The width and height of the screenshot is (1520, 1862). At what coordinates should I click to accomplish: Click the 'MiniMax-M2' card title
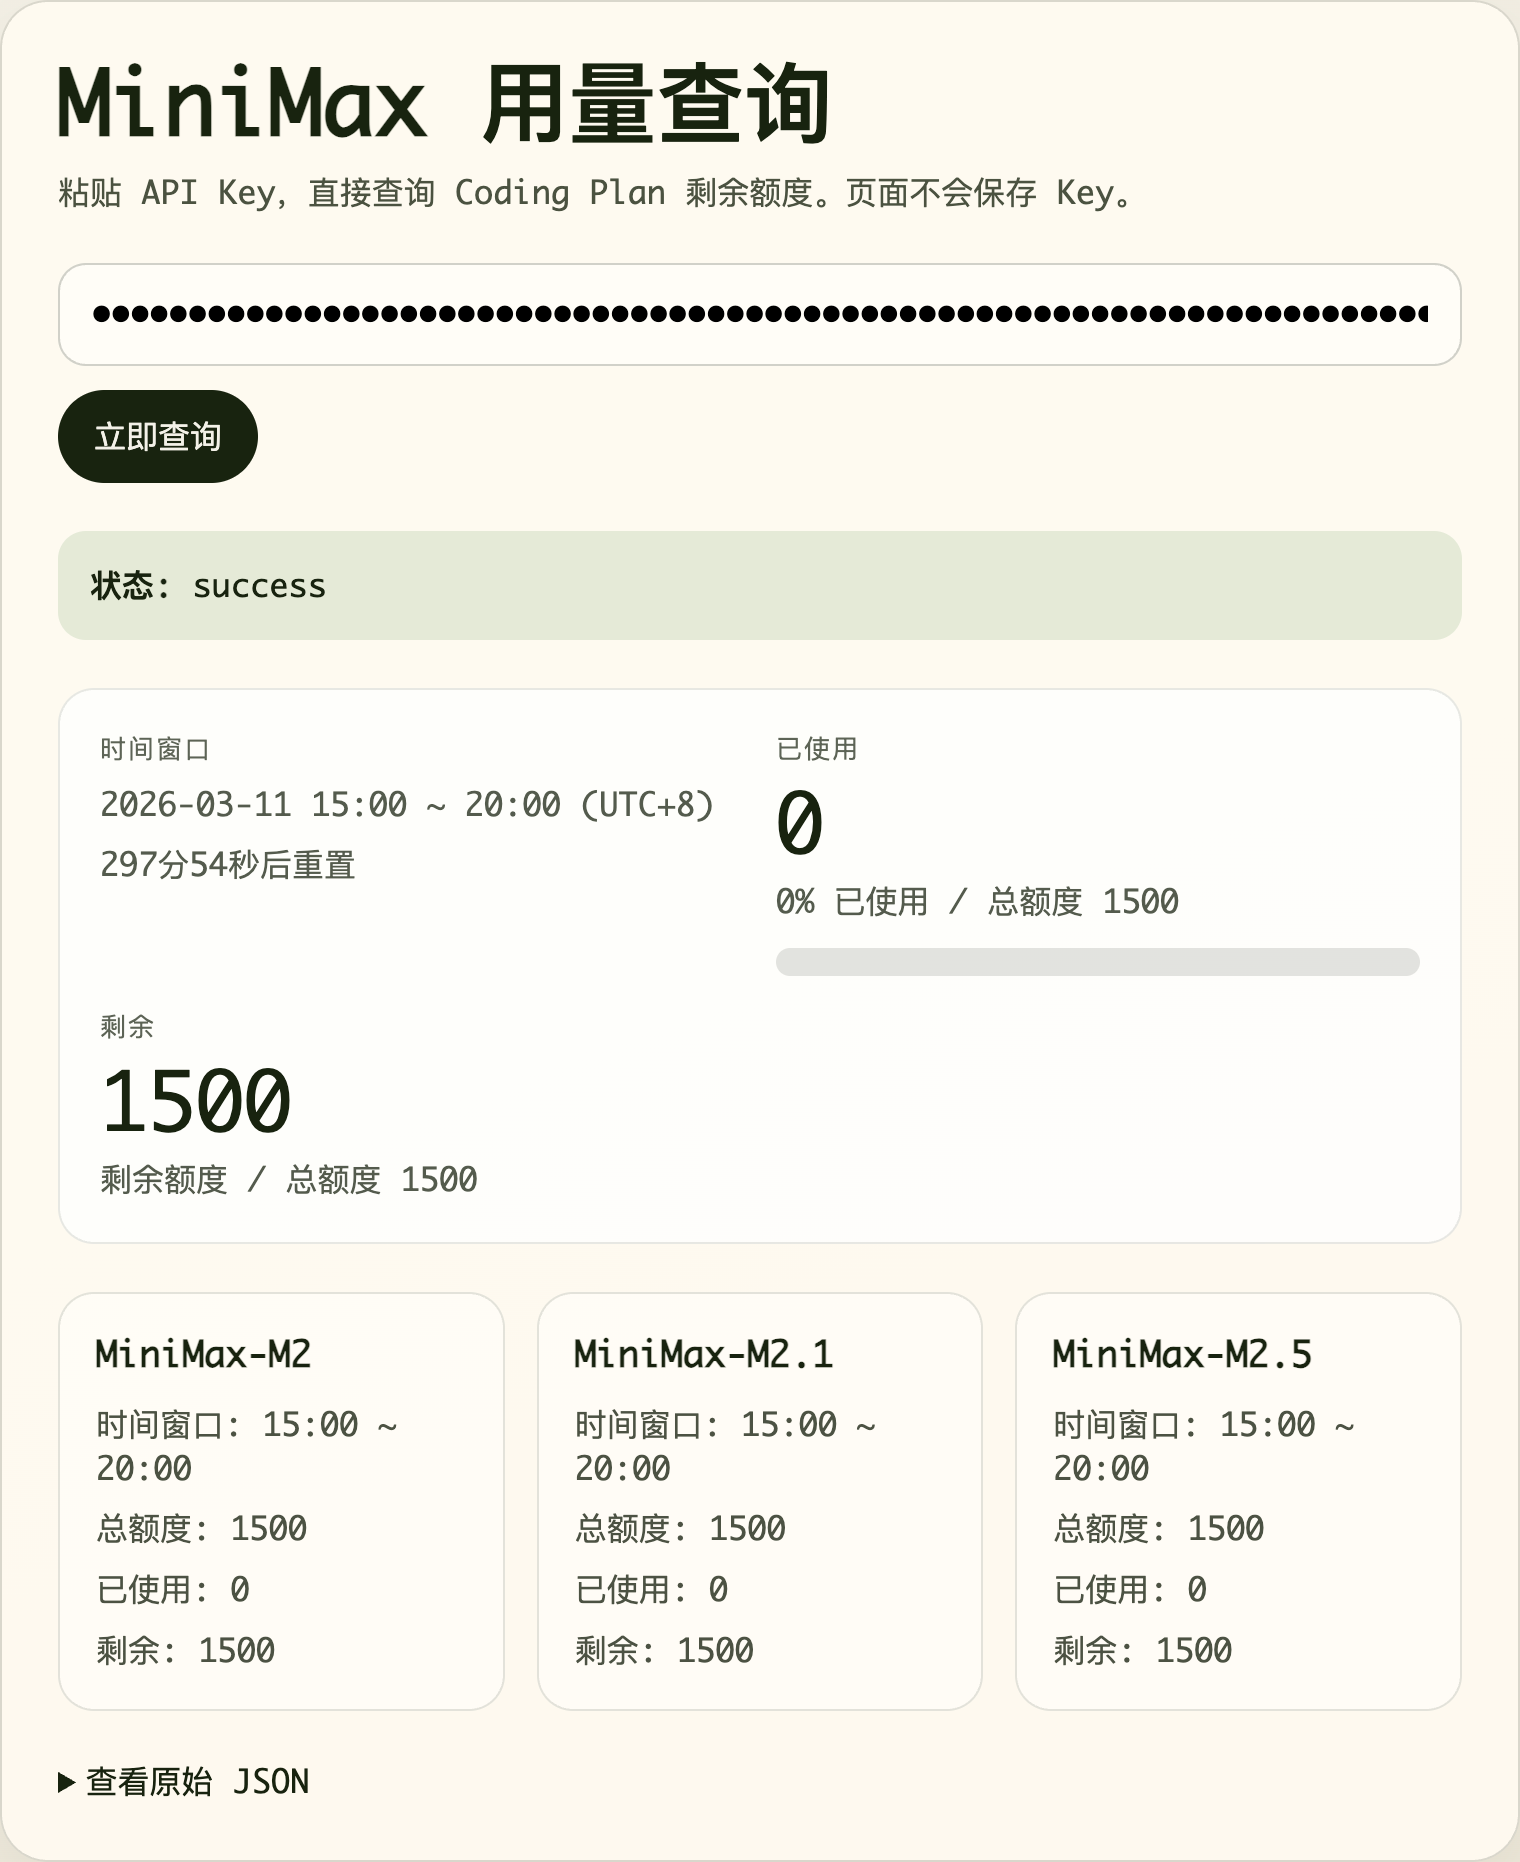pos(203,1354)
